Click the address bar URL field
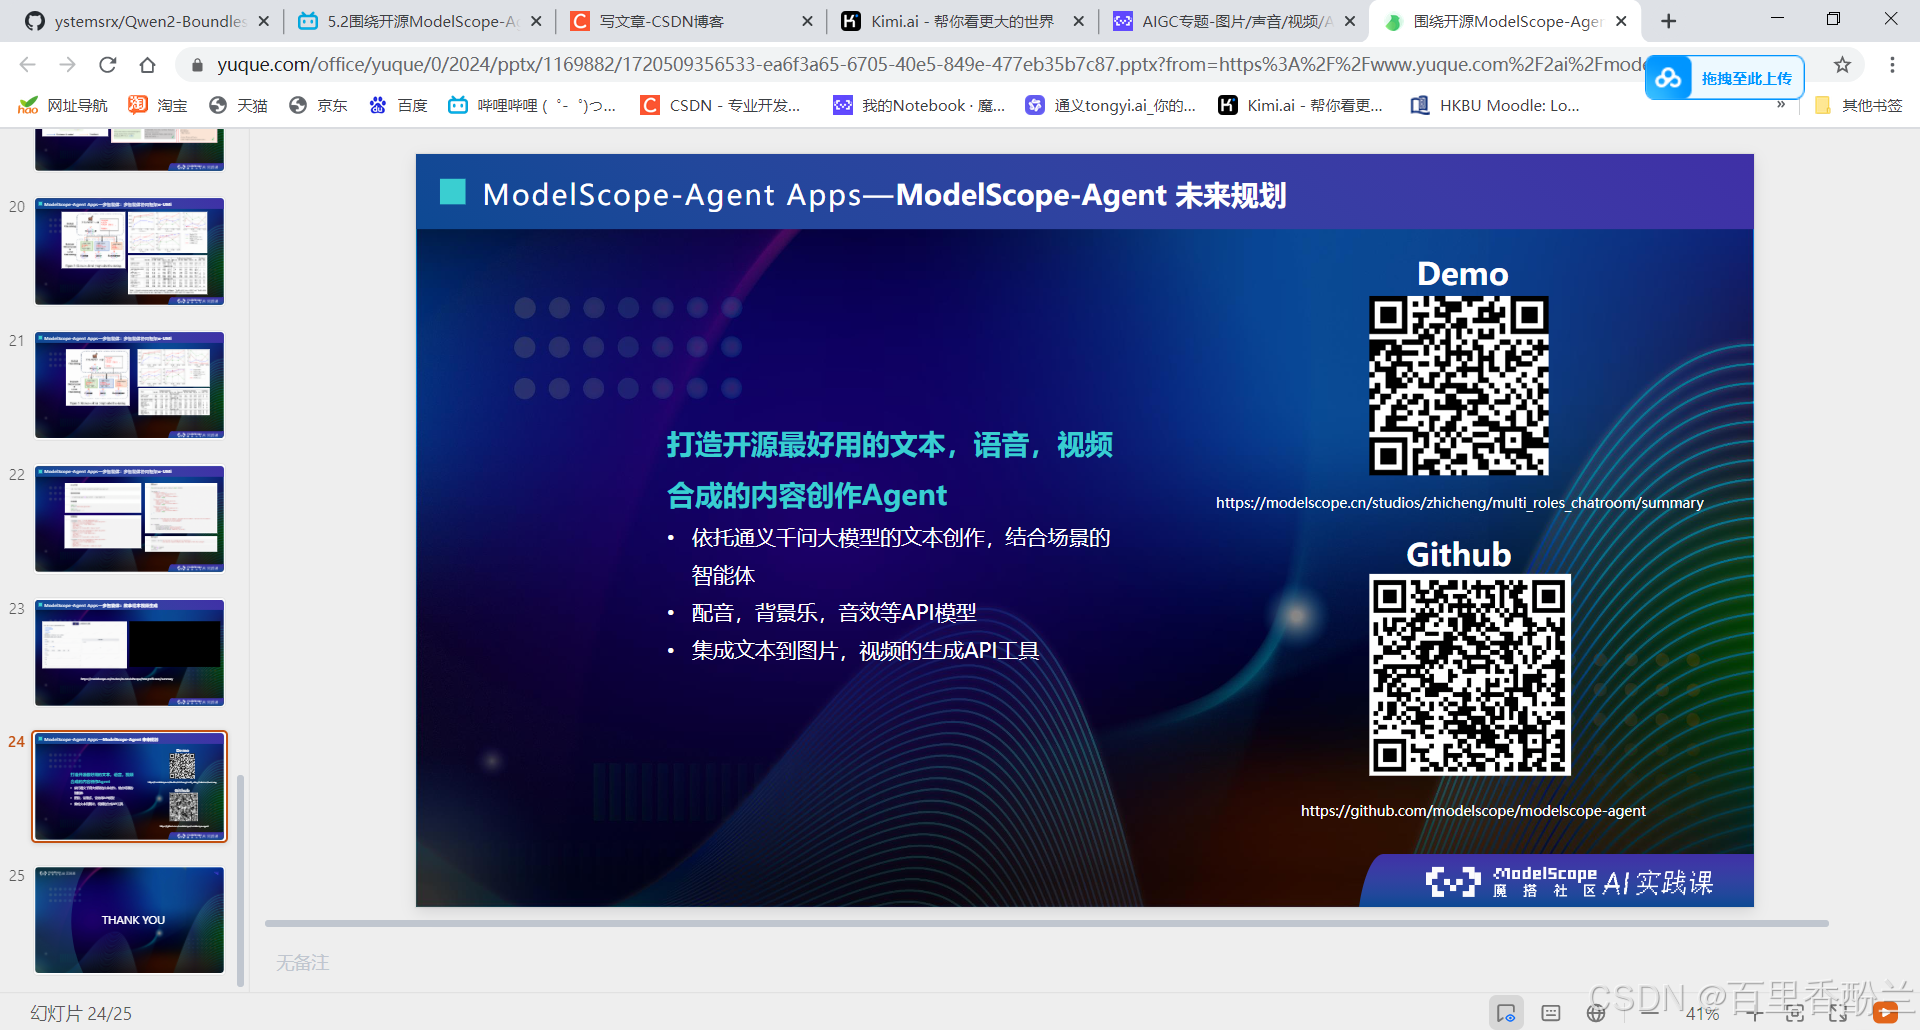This screenshot has width=1920, height=1030. pos(930,65)
